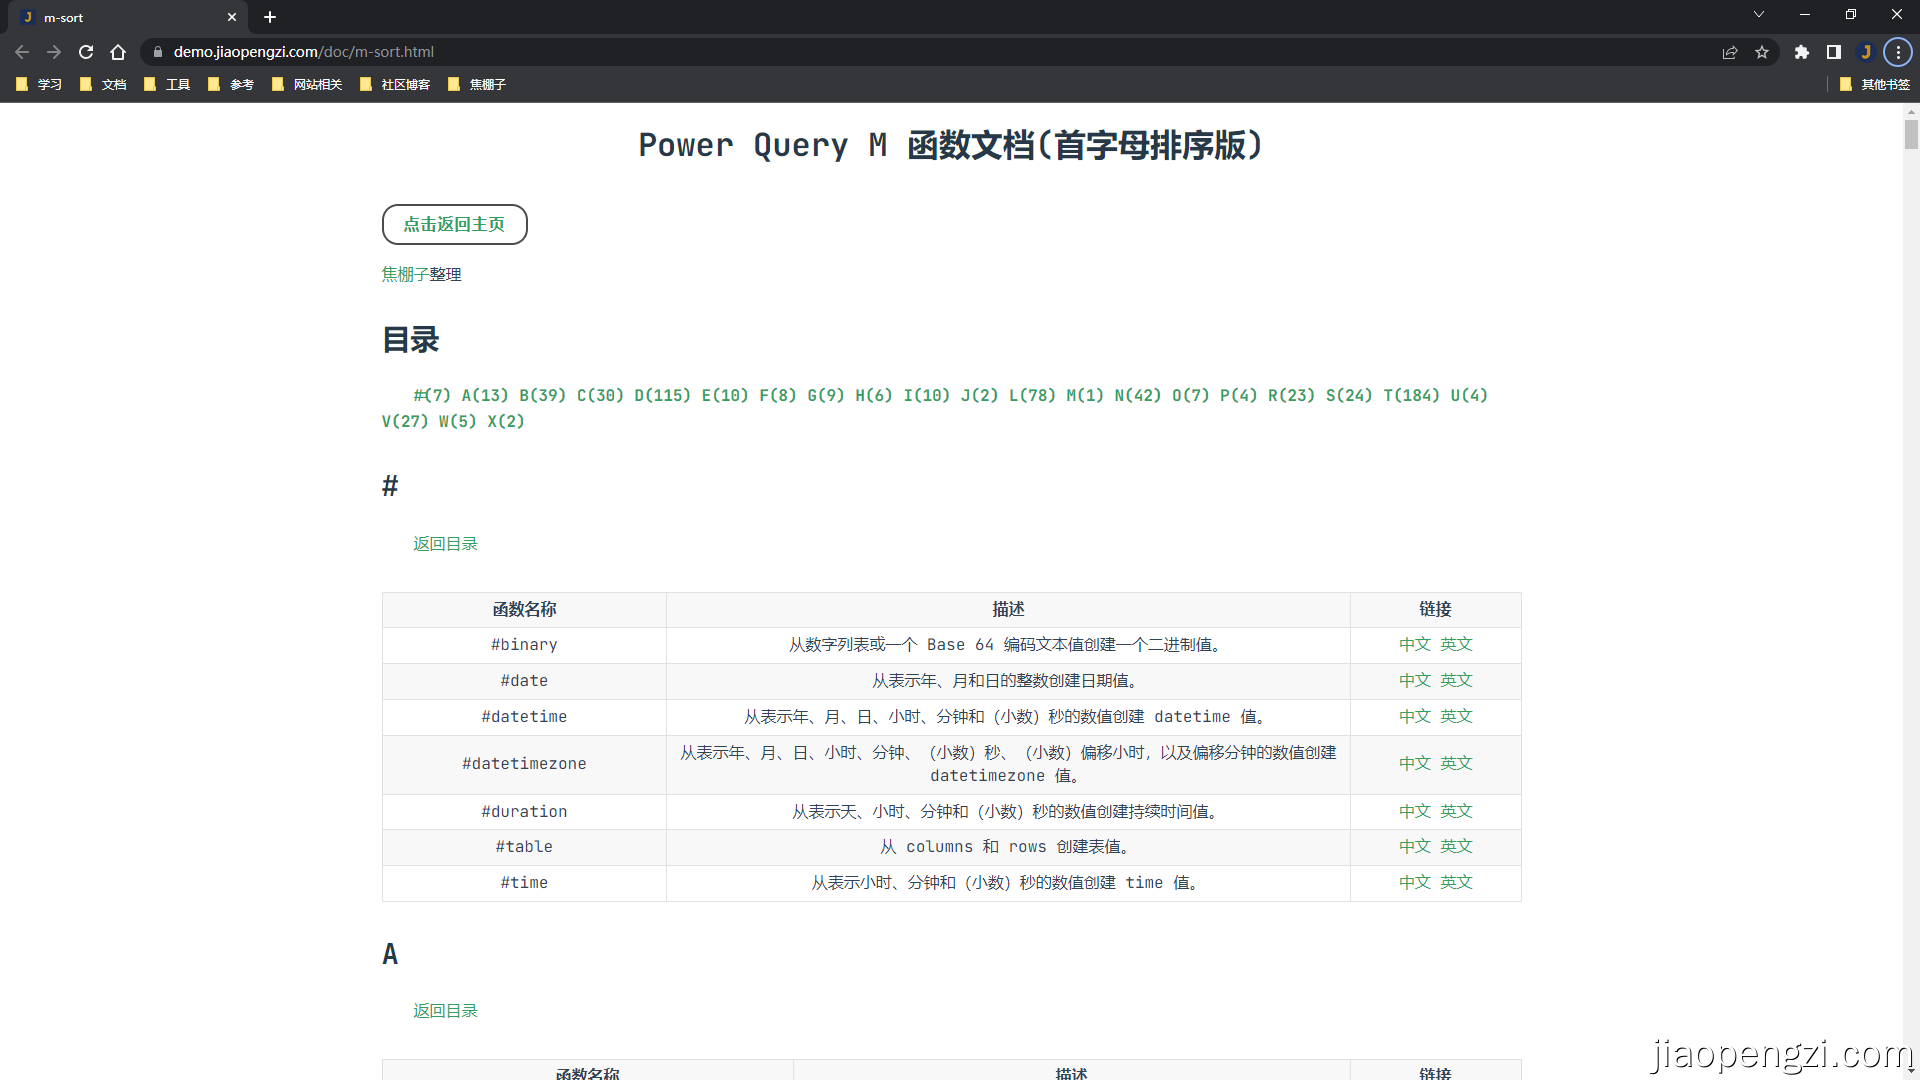Close the m-sort tab

click(x=232, y=17)
